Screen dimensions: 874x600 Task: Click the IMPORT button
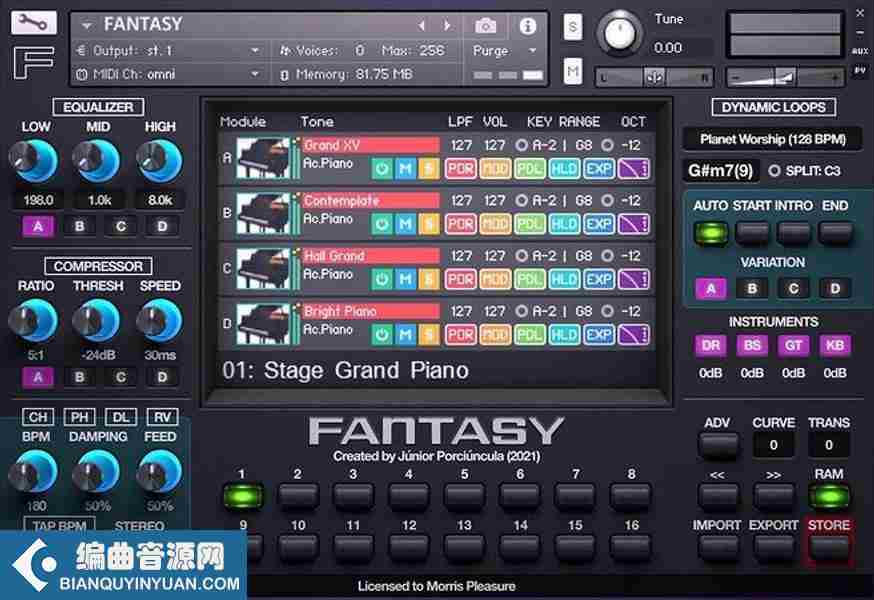(x=717, y=548)
